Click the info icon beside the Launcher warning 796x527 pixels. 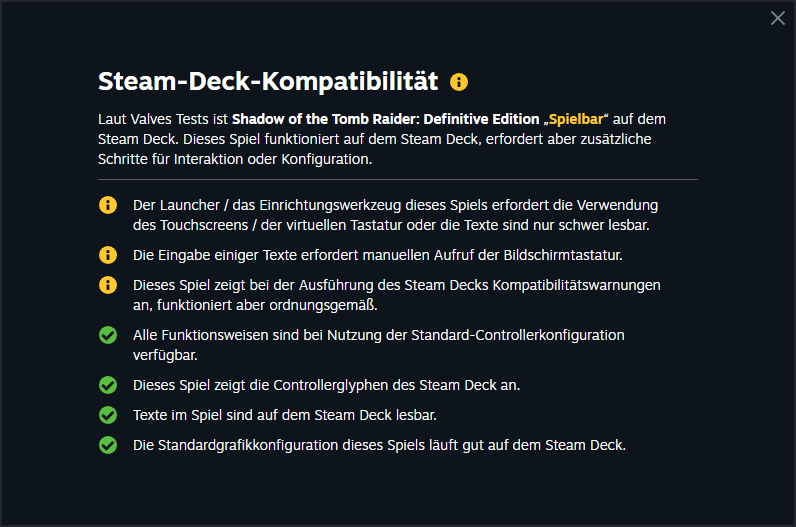click(108, 205)
